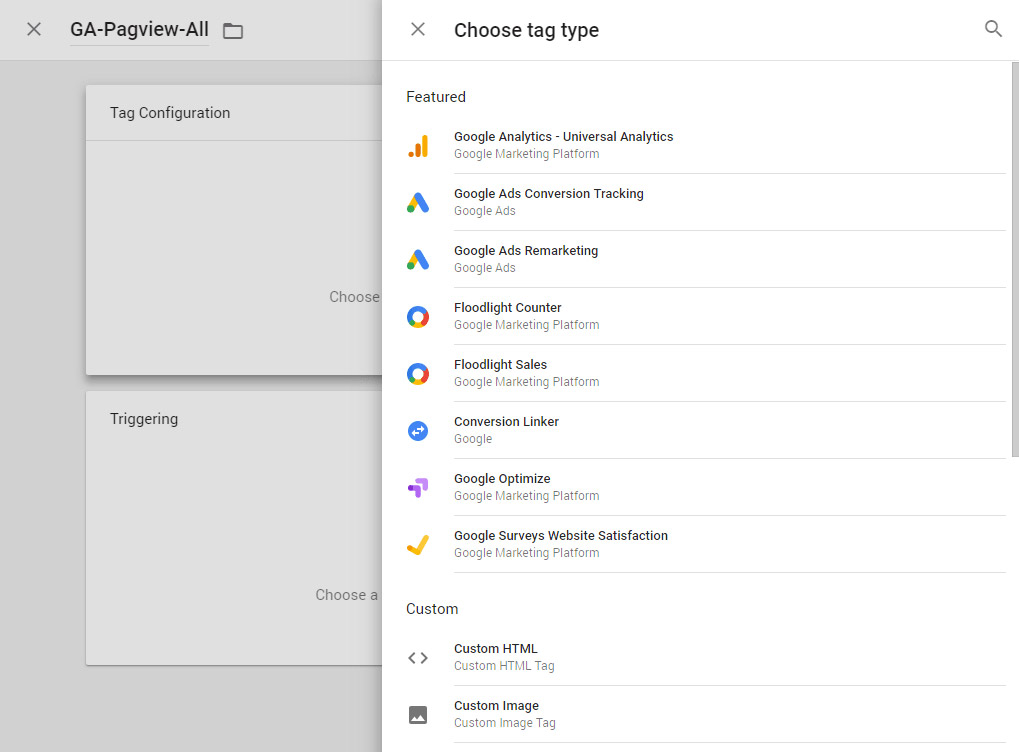
Task: Click the Floodlight Counter ring icon
Action: (418, 317)
